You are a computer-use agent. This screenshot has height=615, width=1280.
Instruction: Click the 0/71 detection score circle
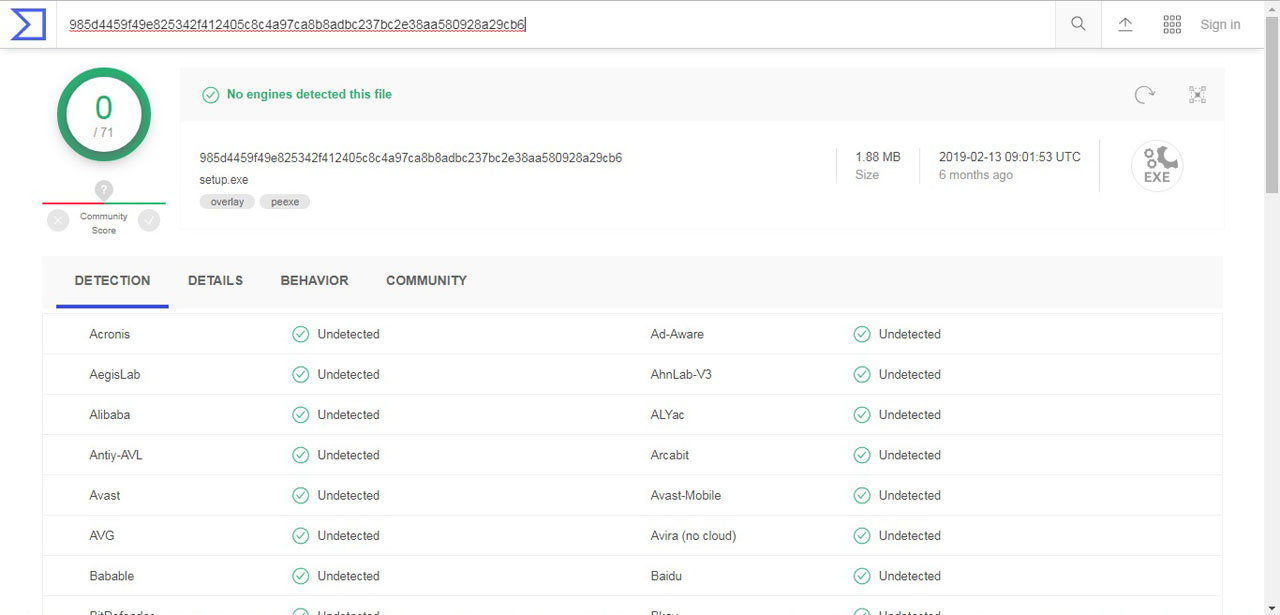(104, 114)
